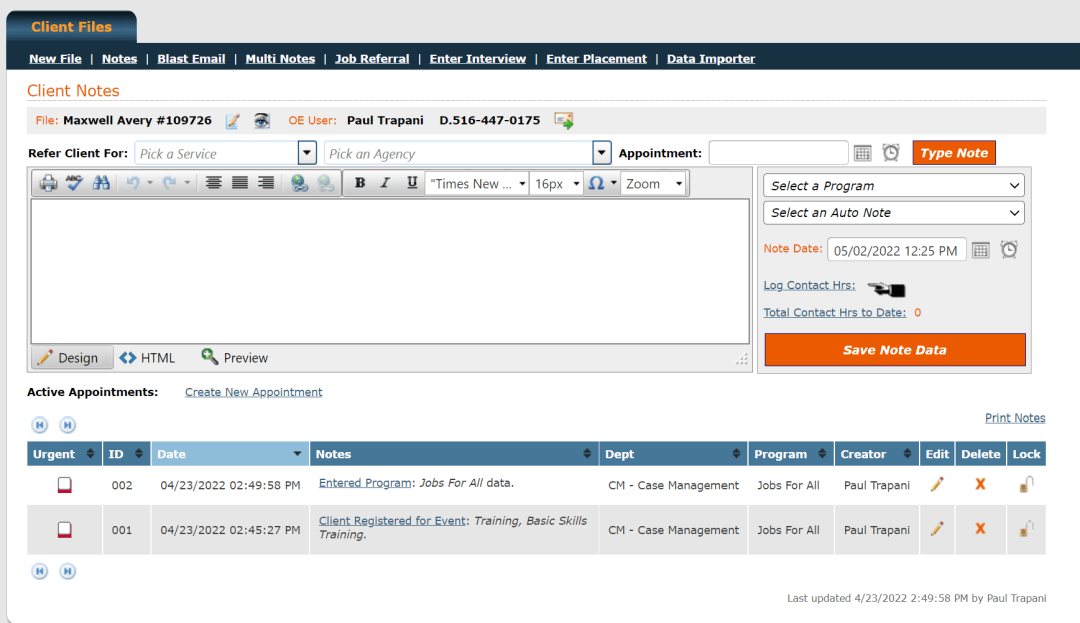The height and width of the screenshot is (623, 1080).
Task: Run the spell check tool
Action: (x=74, y=183)
